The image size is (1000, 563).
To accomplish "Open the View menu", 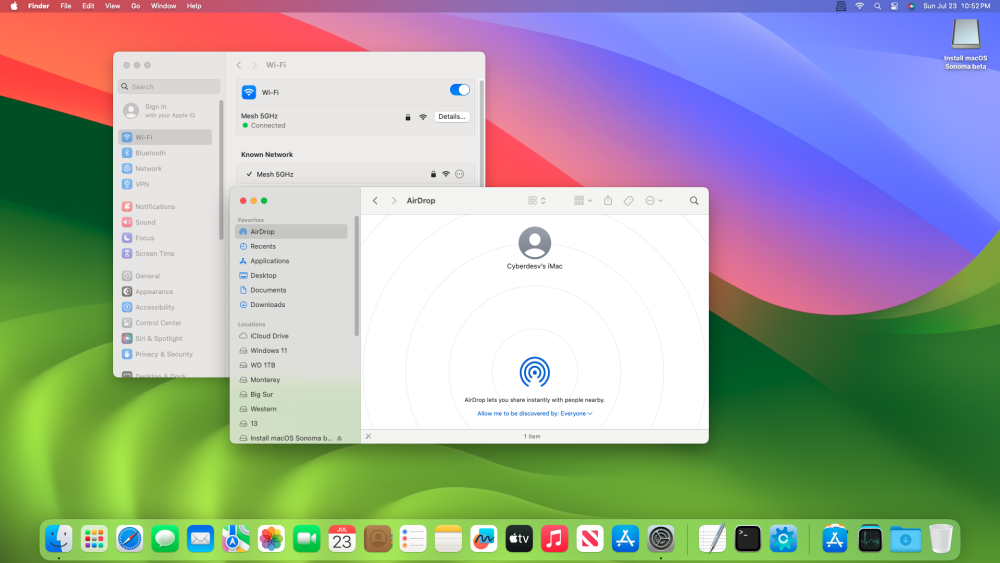I will point(112,6).
